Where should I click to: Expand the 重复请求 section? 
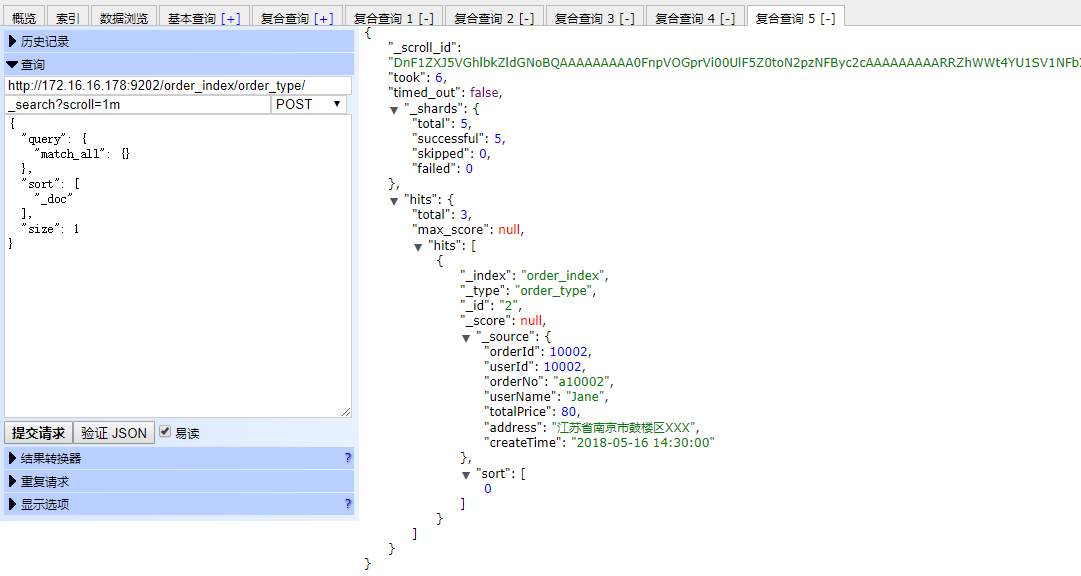click(x=179, y=481)
